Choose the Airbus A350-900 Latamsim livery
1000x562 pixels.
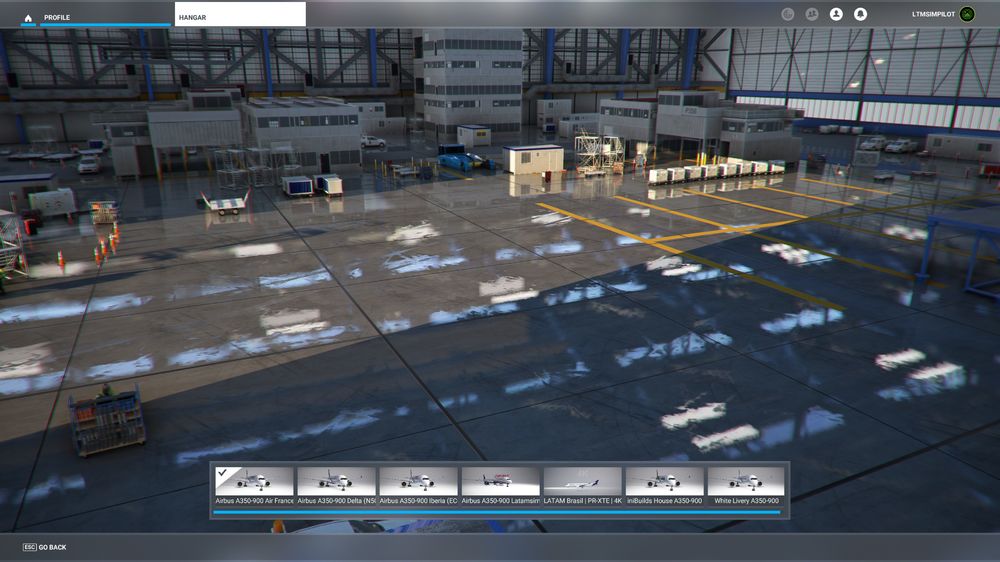(x=501, y=481)
